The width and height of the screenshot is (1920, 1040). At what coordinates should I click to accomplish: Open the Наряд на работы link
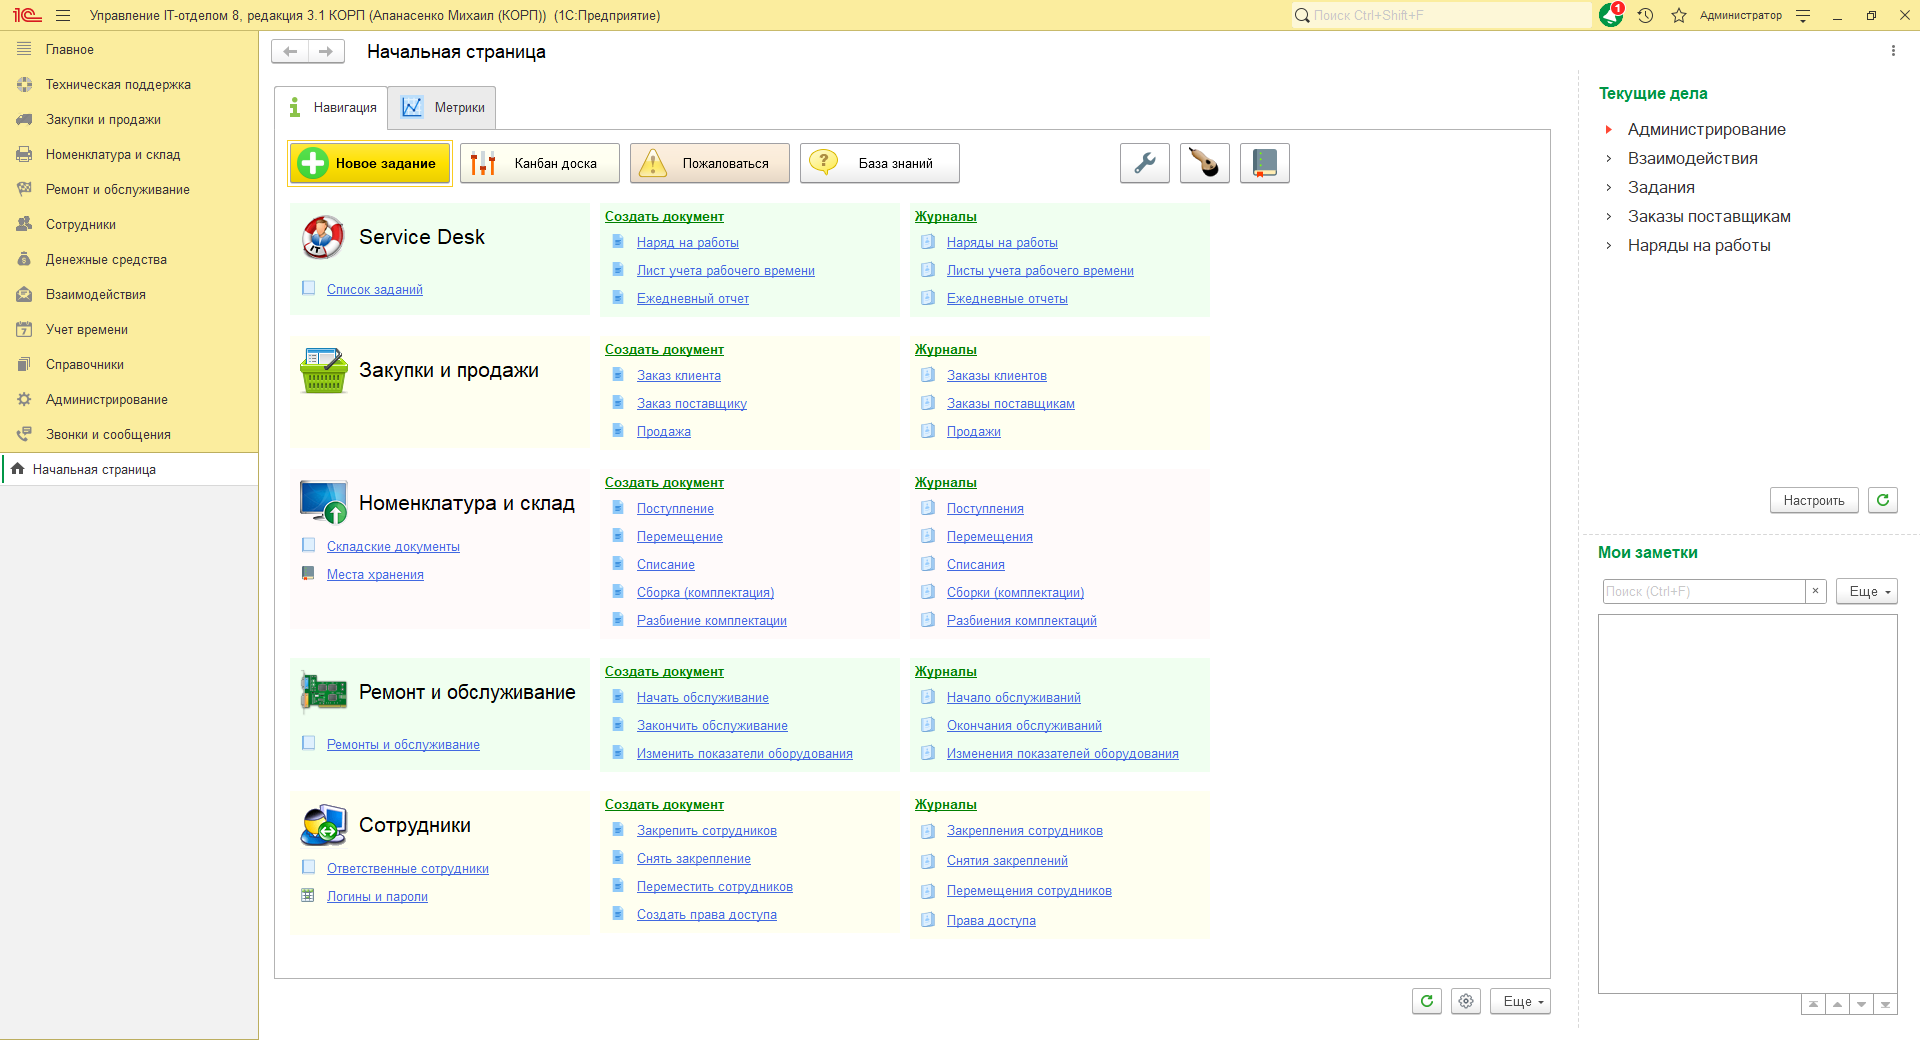pos(687,243)
